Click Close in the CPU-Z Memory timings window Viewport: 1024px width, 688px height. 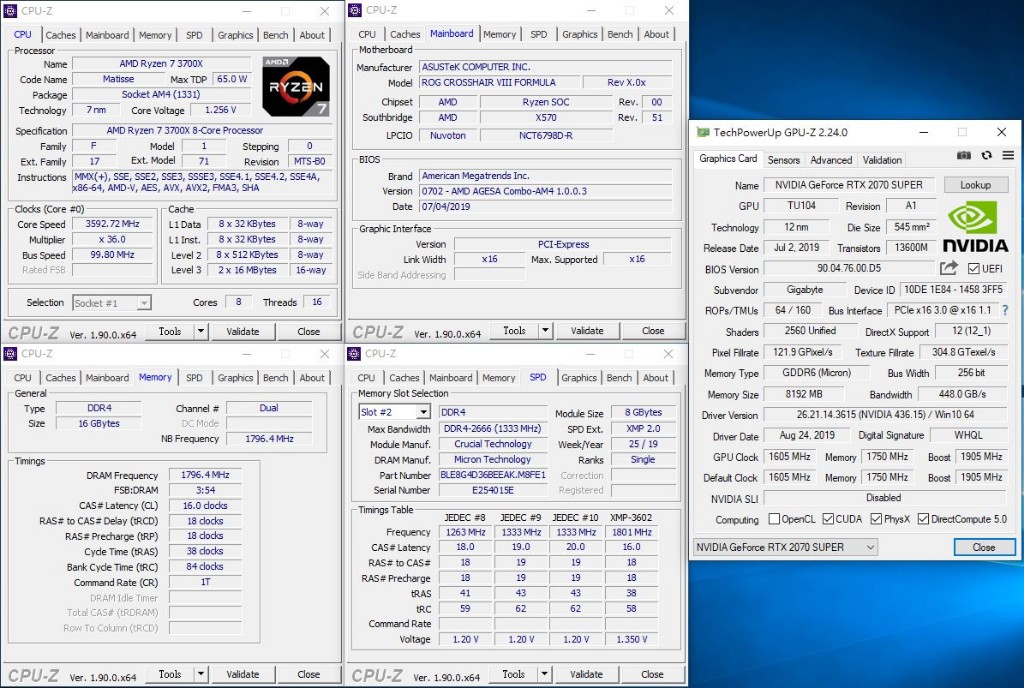click(308, 674)
